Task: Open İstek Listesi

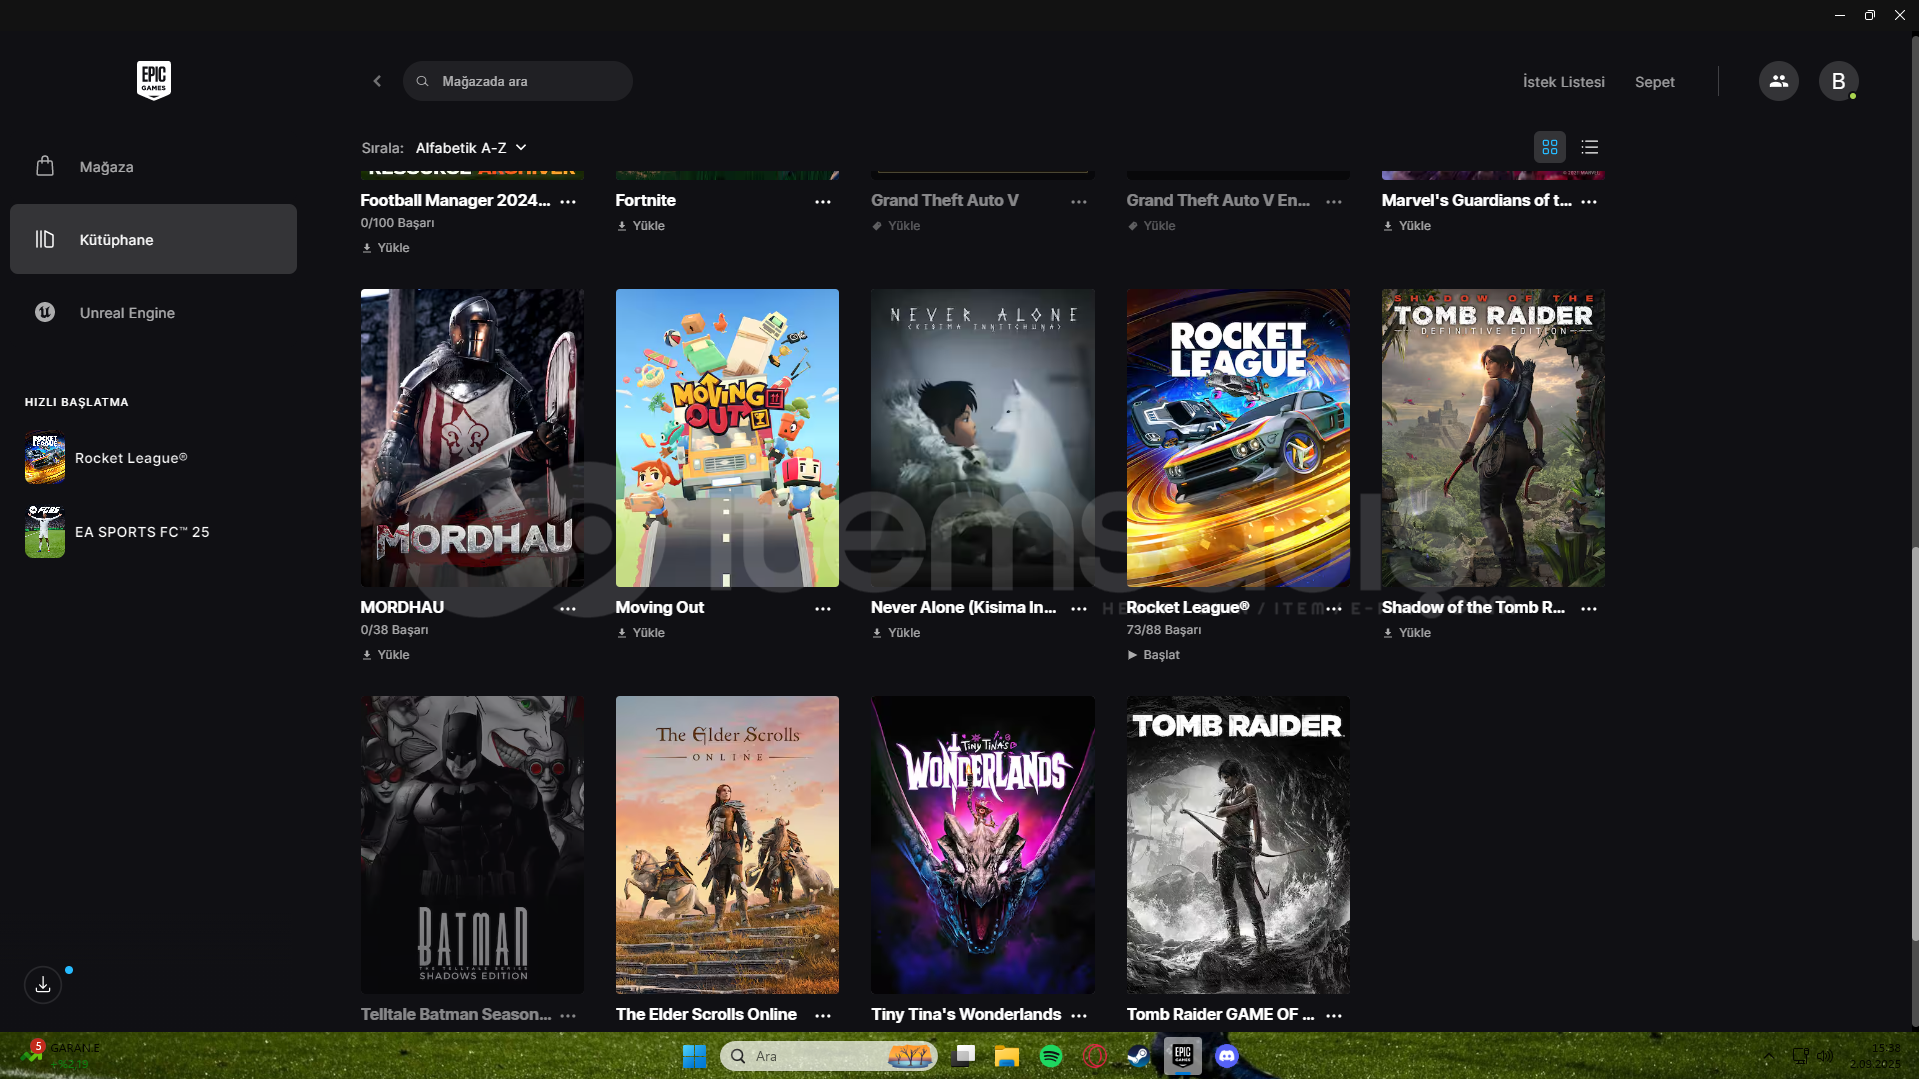Action: [1563, 82]
